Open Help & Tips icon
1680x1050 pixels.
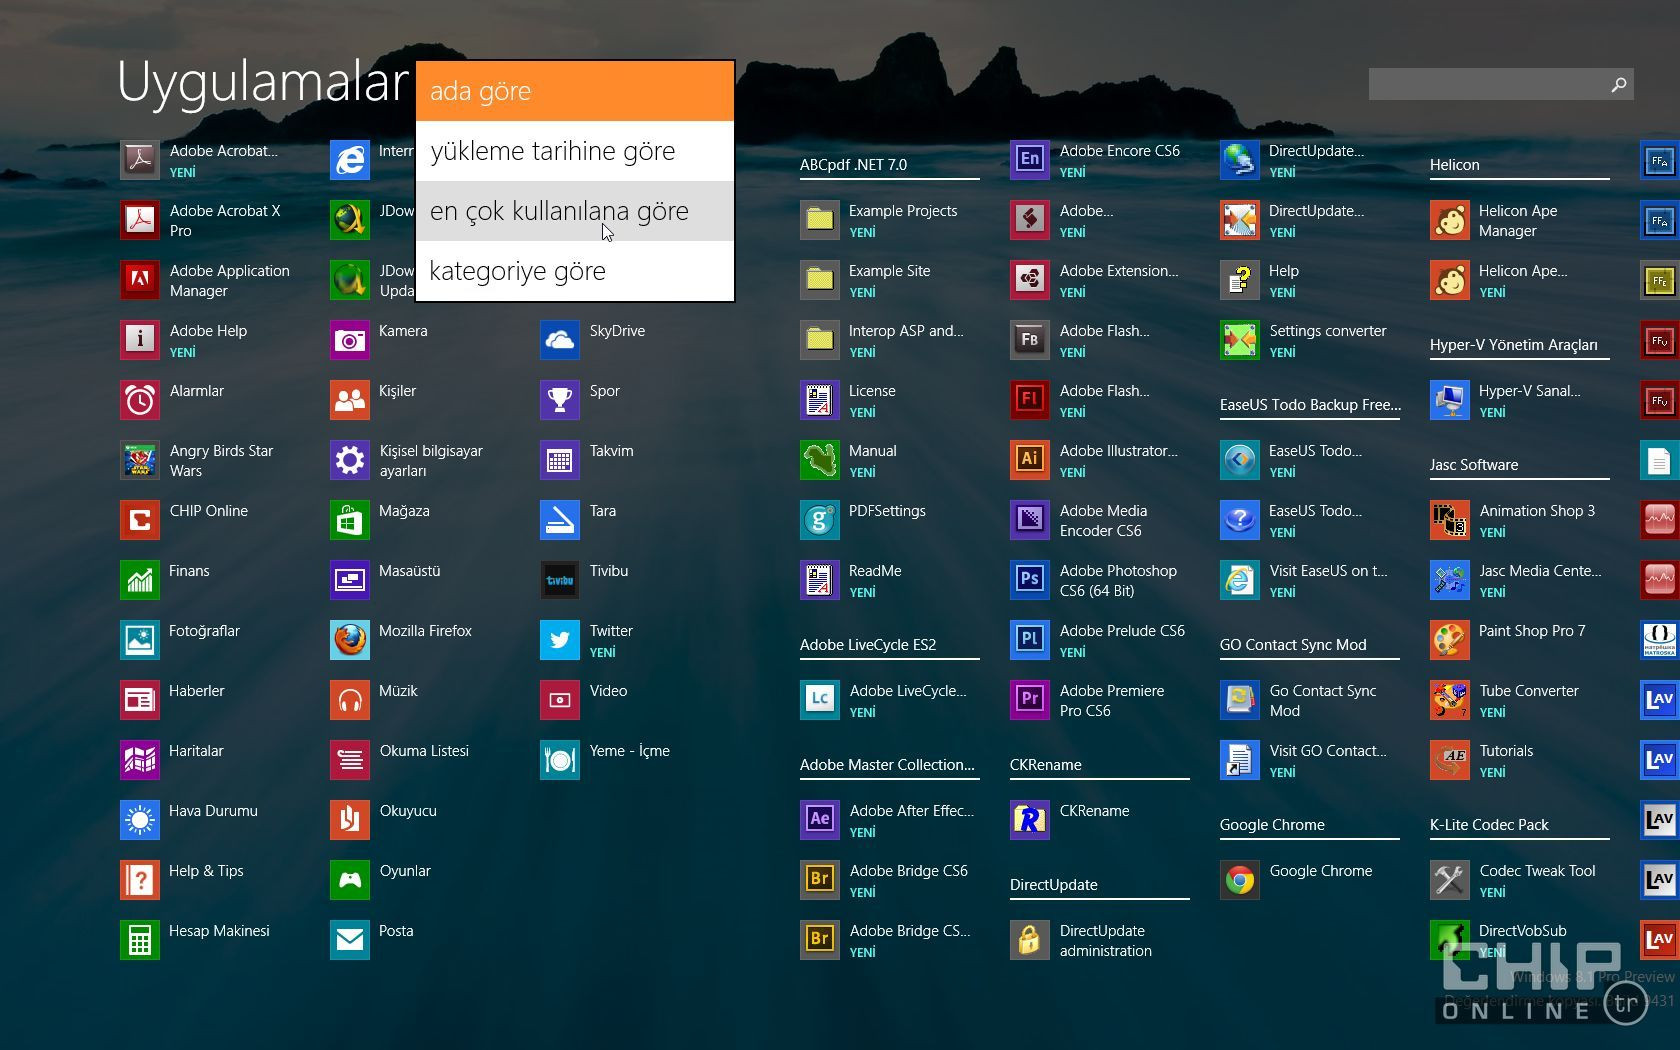pyautogui.click(x=140, y=880)
